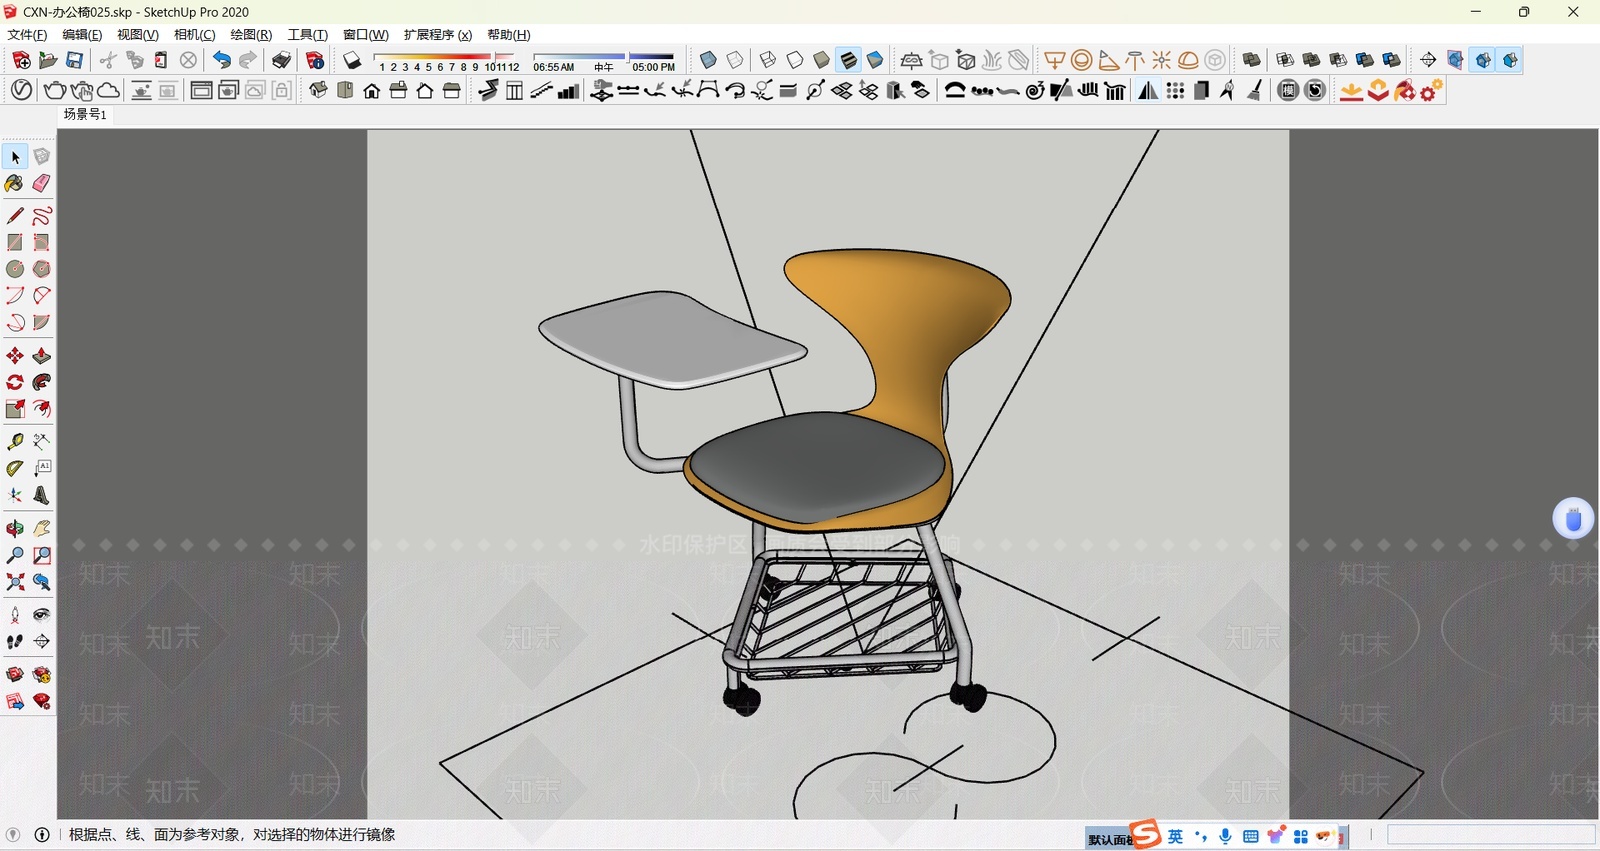This screenshot has width=1600, height=851.
Task: Open the 相机(C) menu
Action: tap(194, 35)
